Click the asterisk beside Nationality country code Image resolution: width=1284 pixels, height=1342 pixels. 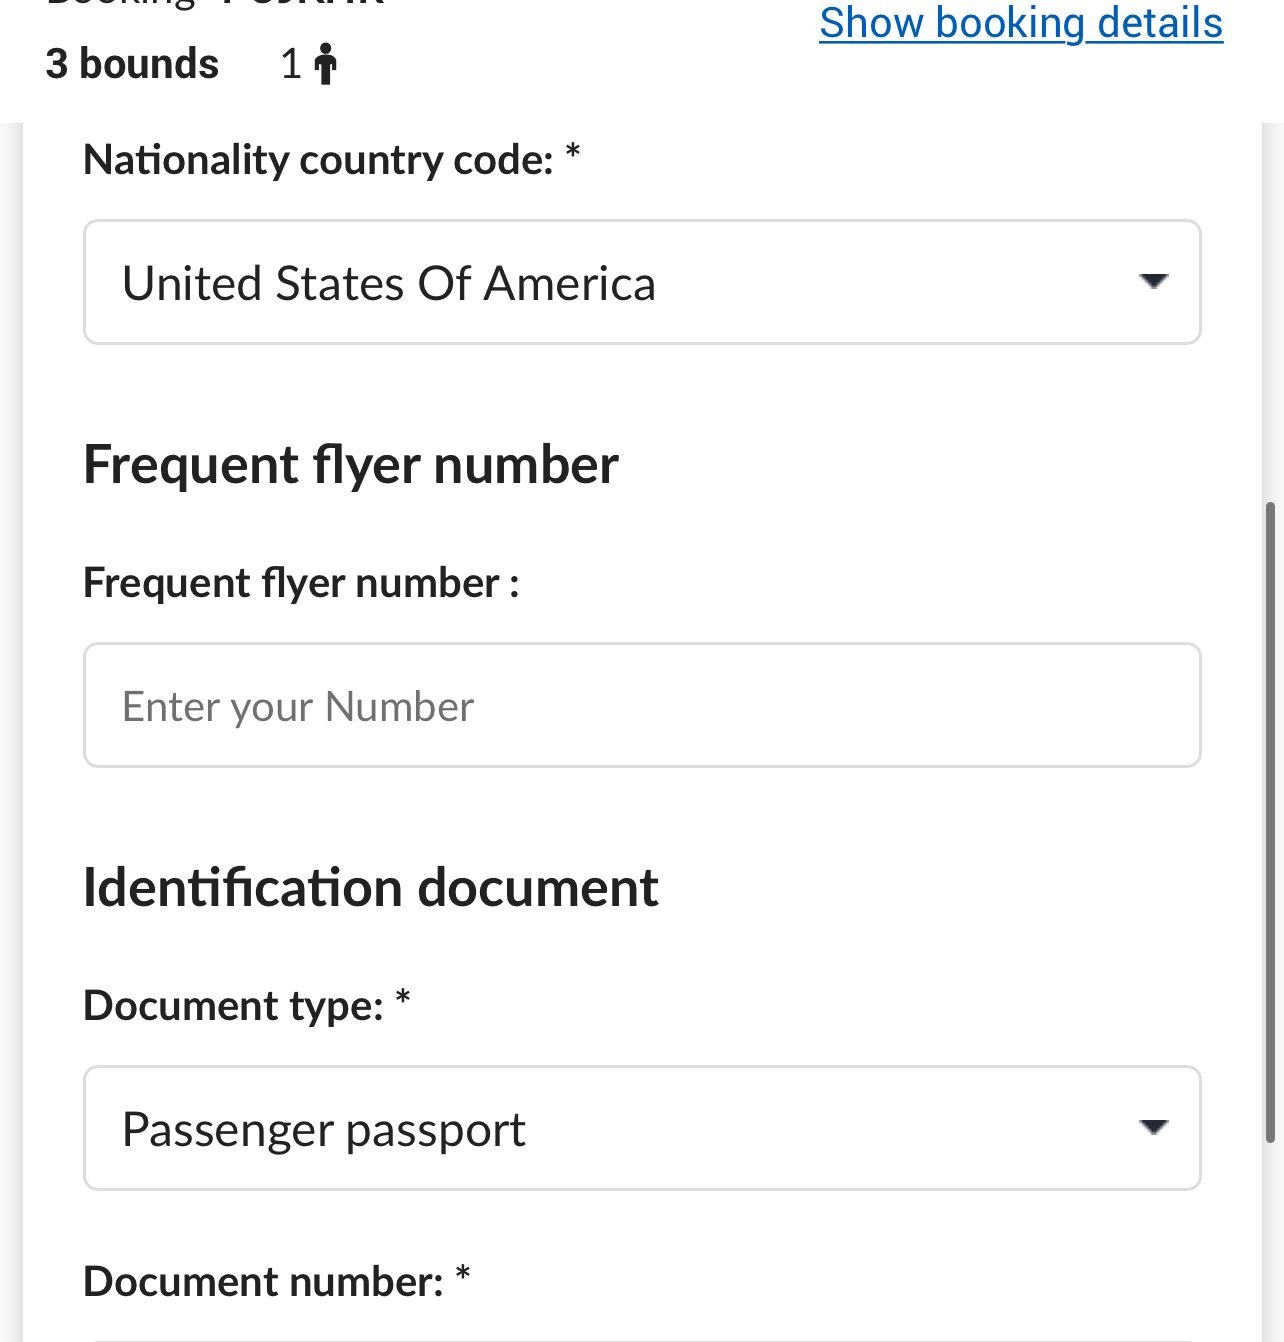(x=573, y=153)
